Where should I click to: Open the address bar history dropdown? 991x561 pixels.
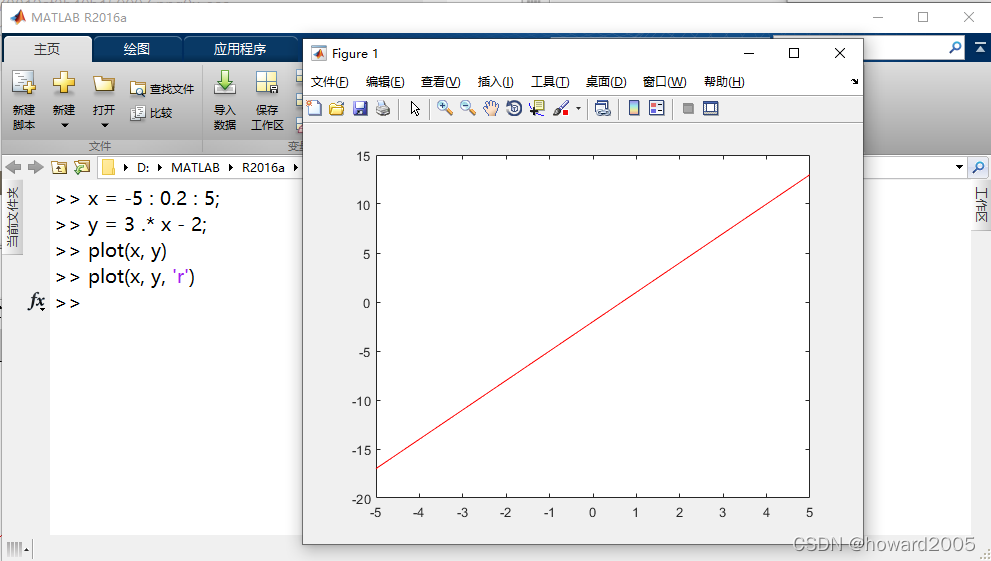point(959,167)
